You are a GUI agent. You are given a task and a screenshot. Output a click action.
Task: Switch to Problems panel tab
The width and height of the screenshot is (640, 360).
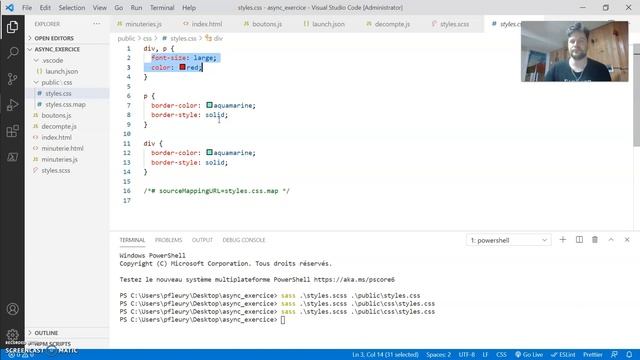point(168,240)
